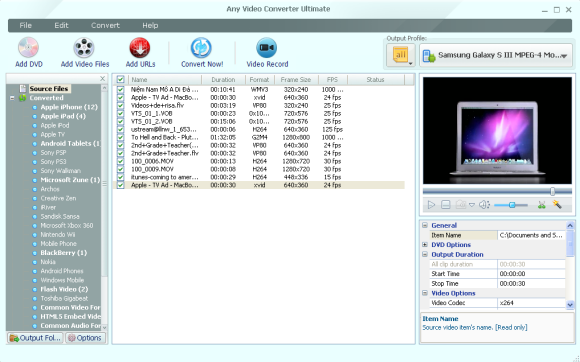Sort the list by the Duration column
This screenshot has width=580, height=362.
point(223,79)
